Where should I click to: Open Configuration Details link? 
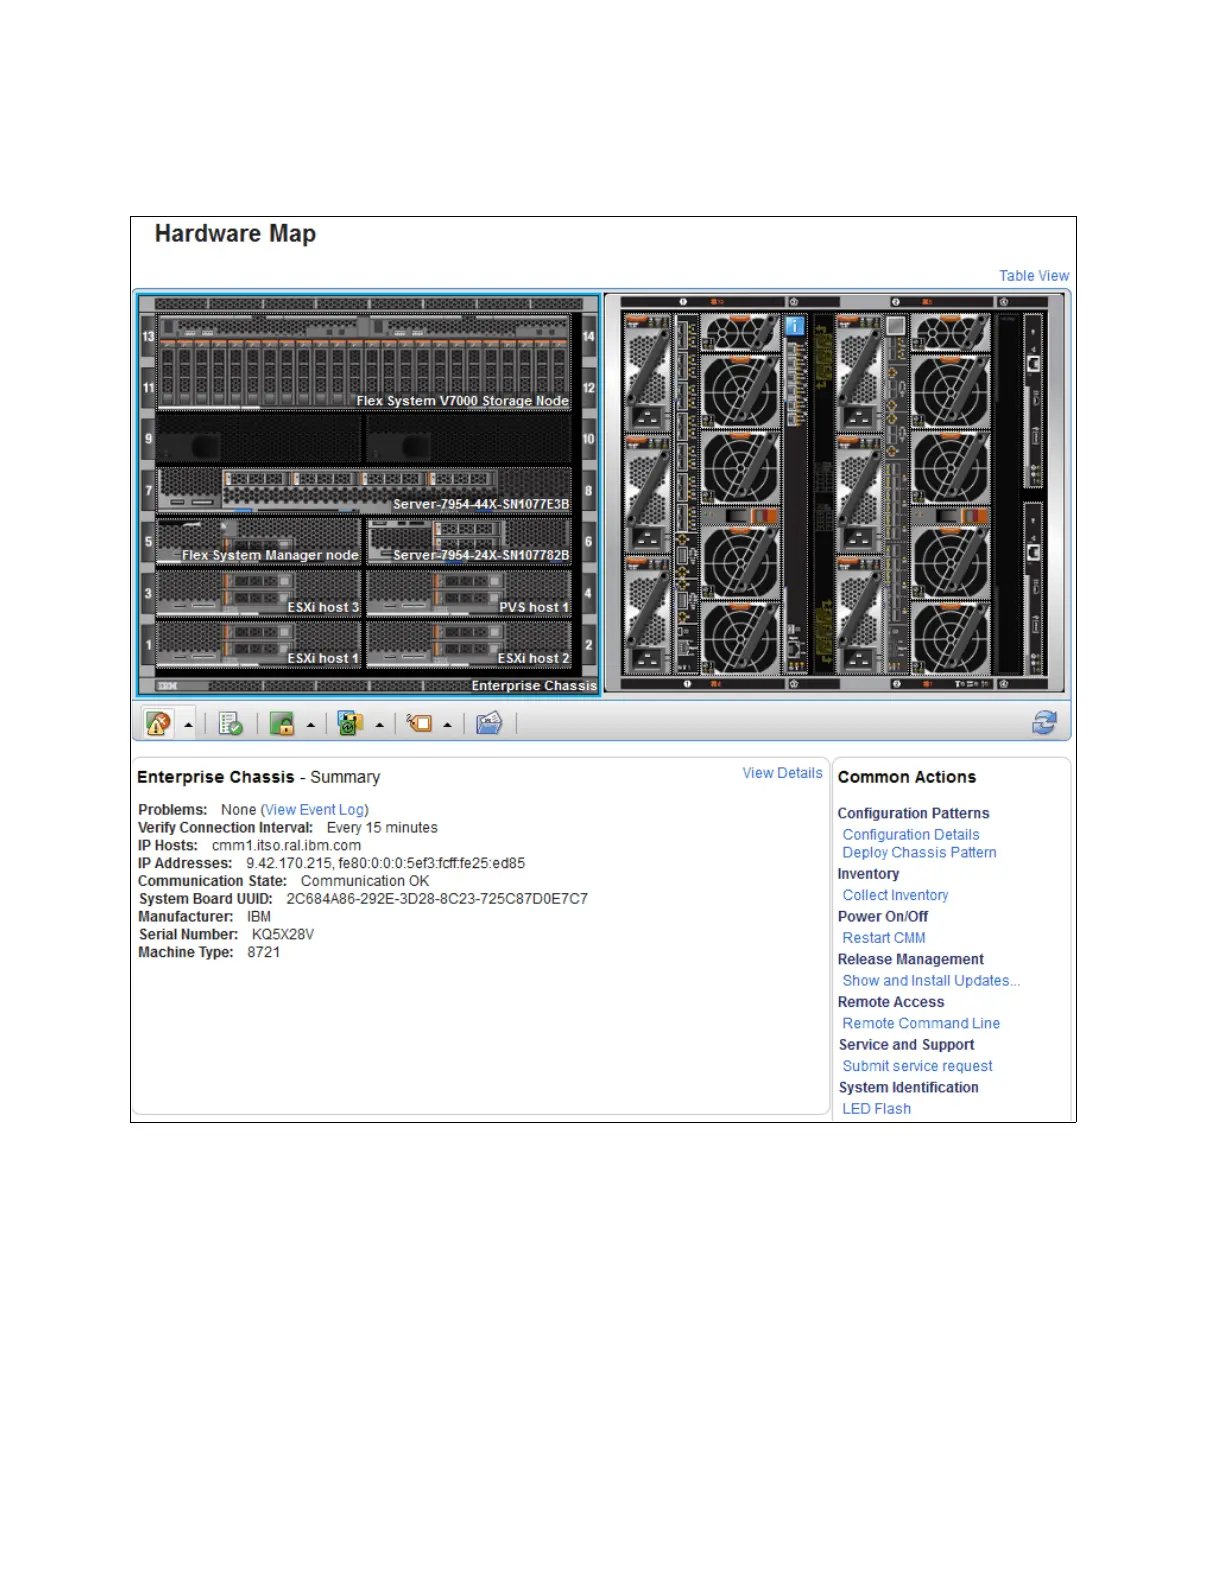pos(911,835)
